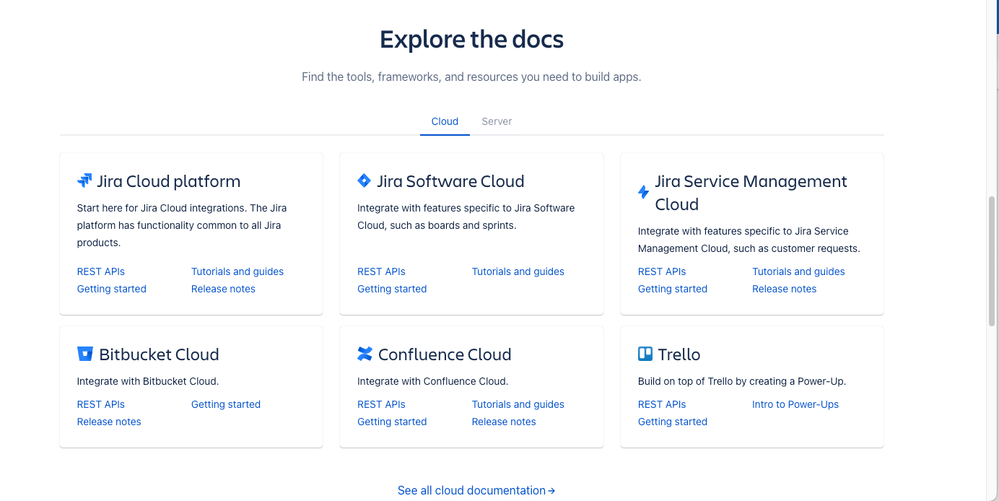This screenshot has width=999, height=501.
Task: Open REST APIs for Jira Service Management Cloud
Action: click(662, 272)
